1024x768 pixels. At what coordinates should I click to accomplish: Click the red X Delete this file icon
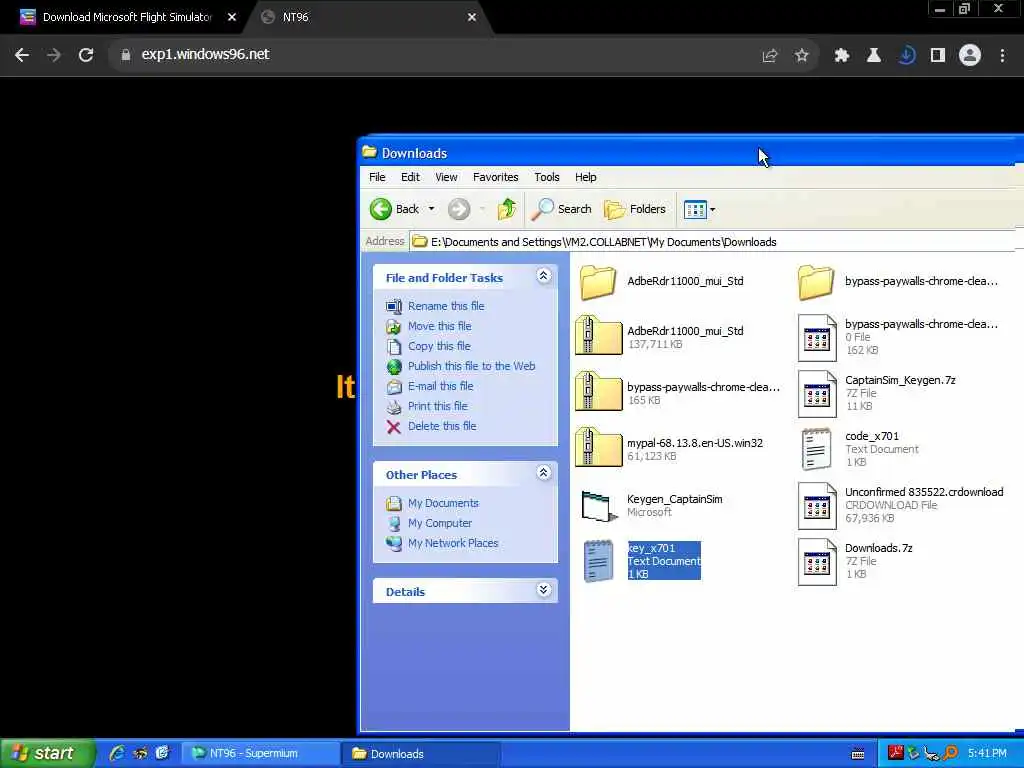[393, 427]
